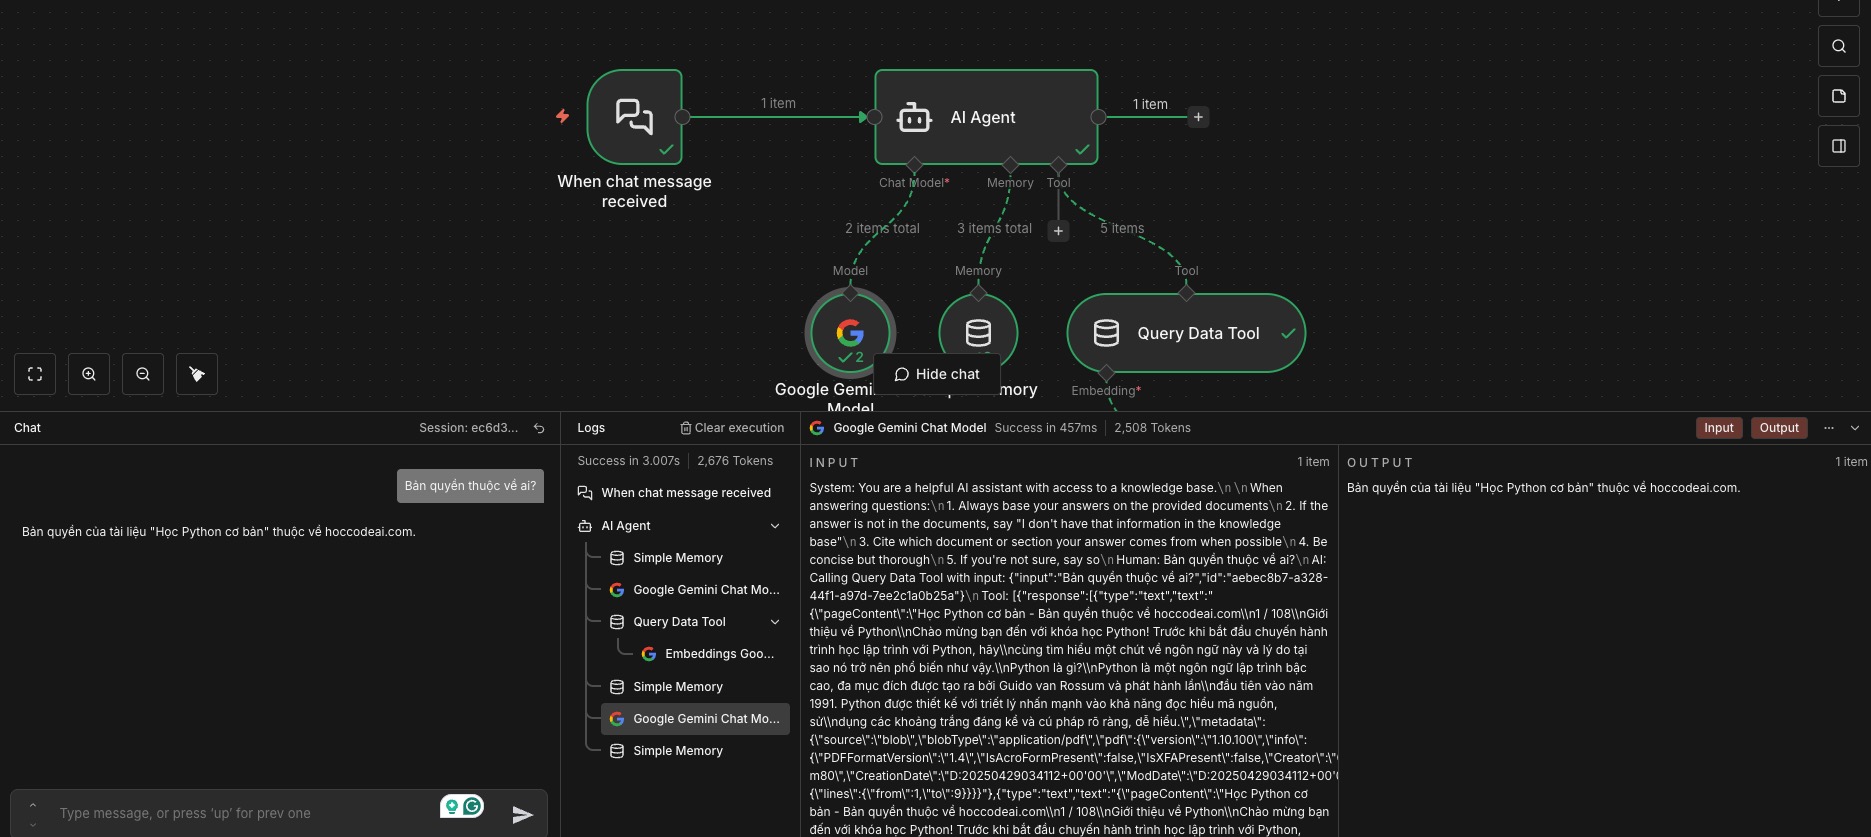Click the fit-to-view canvas icon
The image size is (1871, 837).
point(35,374)
